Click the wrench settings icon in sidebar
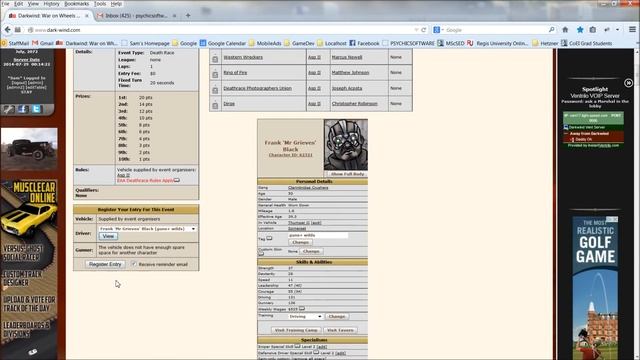The height and width of the screenshot is (360, 640). point(9,109)
